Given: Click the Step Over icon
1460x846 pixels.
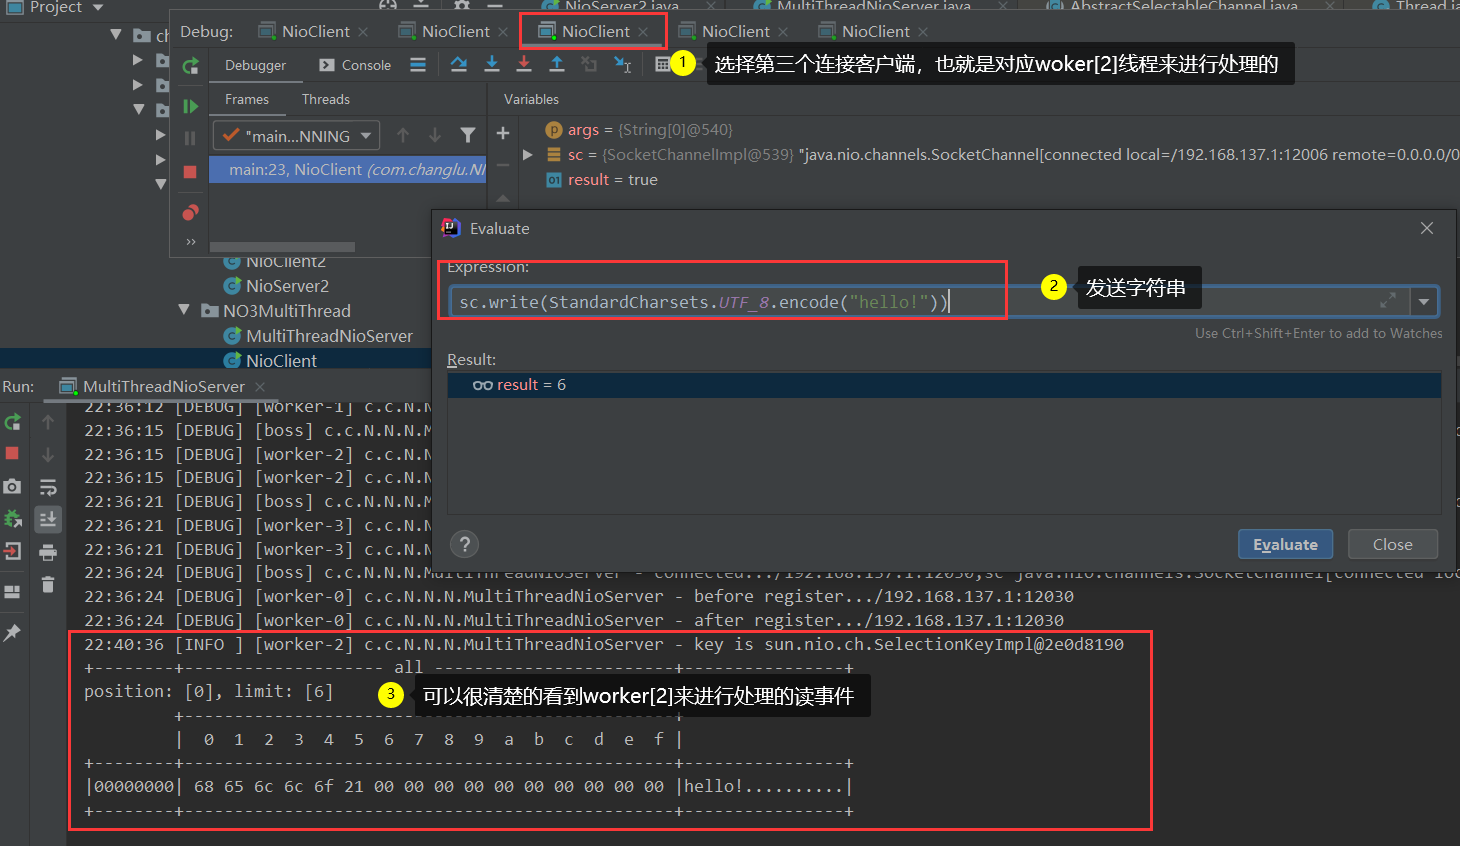Looking at the screenshot, I should click(459, 65).
